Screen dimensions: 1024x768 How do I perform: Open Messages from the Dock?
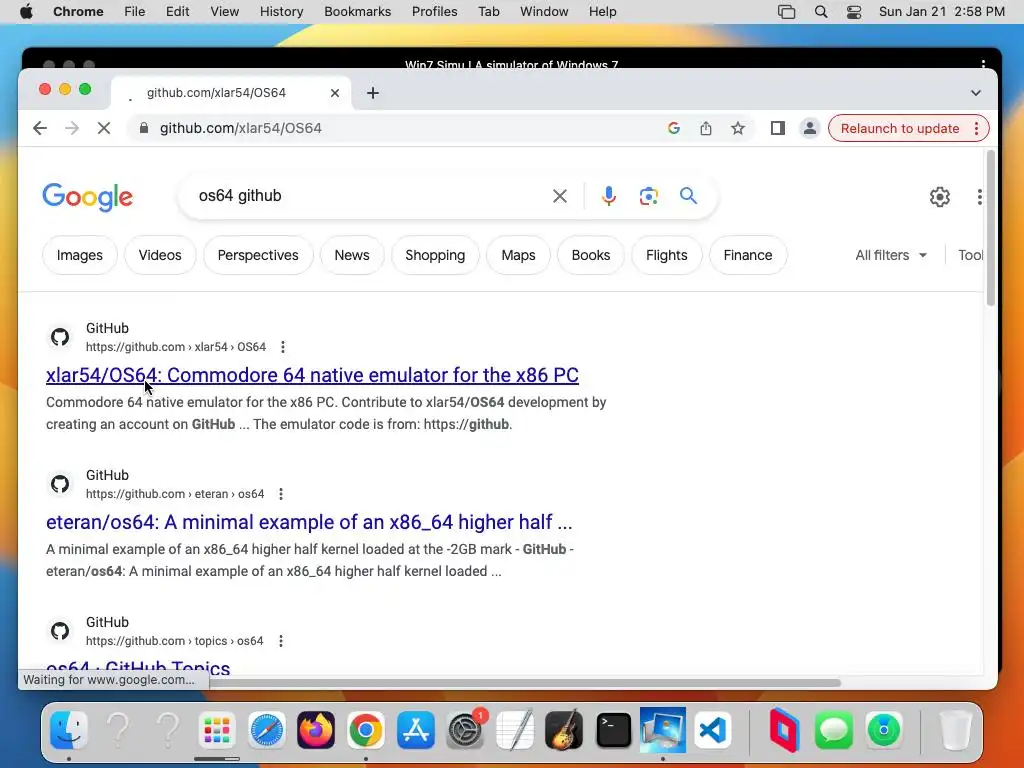point(834,729)
